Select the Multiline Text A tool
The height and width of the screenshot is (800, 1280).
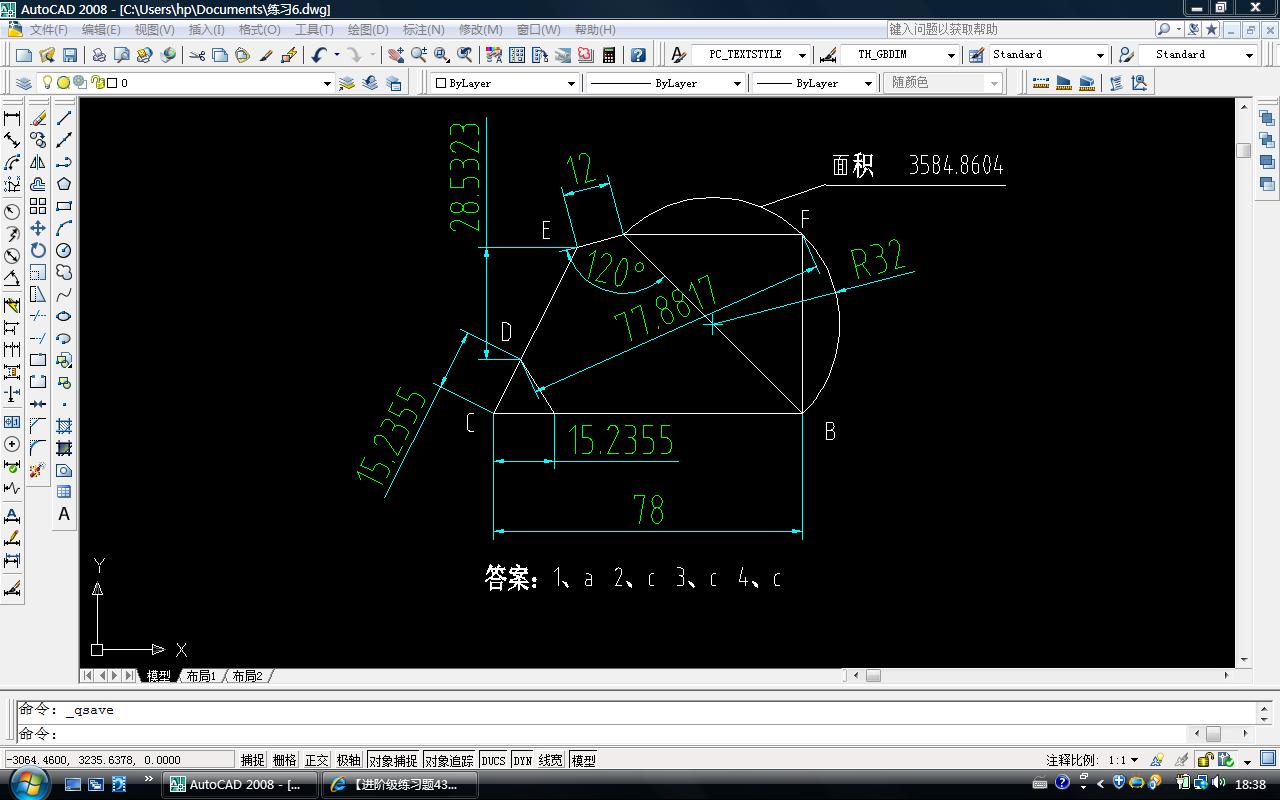(x=64, y=514)
